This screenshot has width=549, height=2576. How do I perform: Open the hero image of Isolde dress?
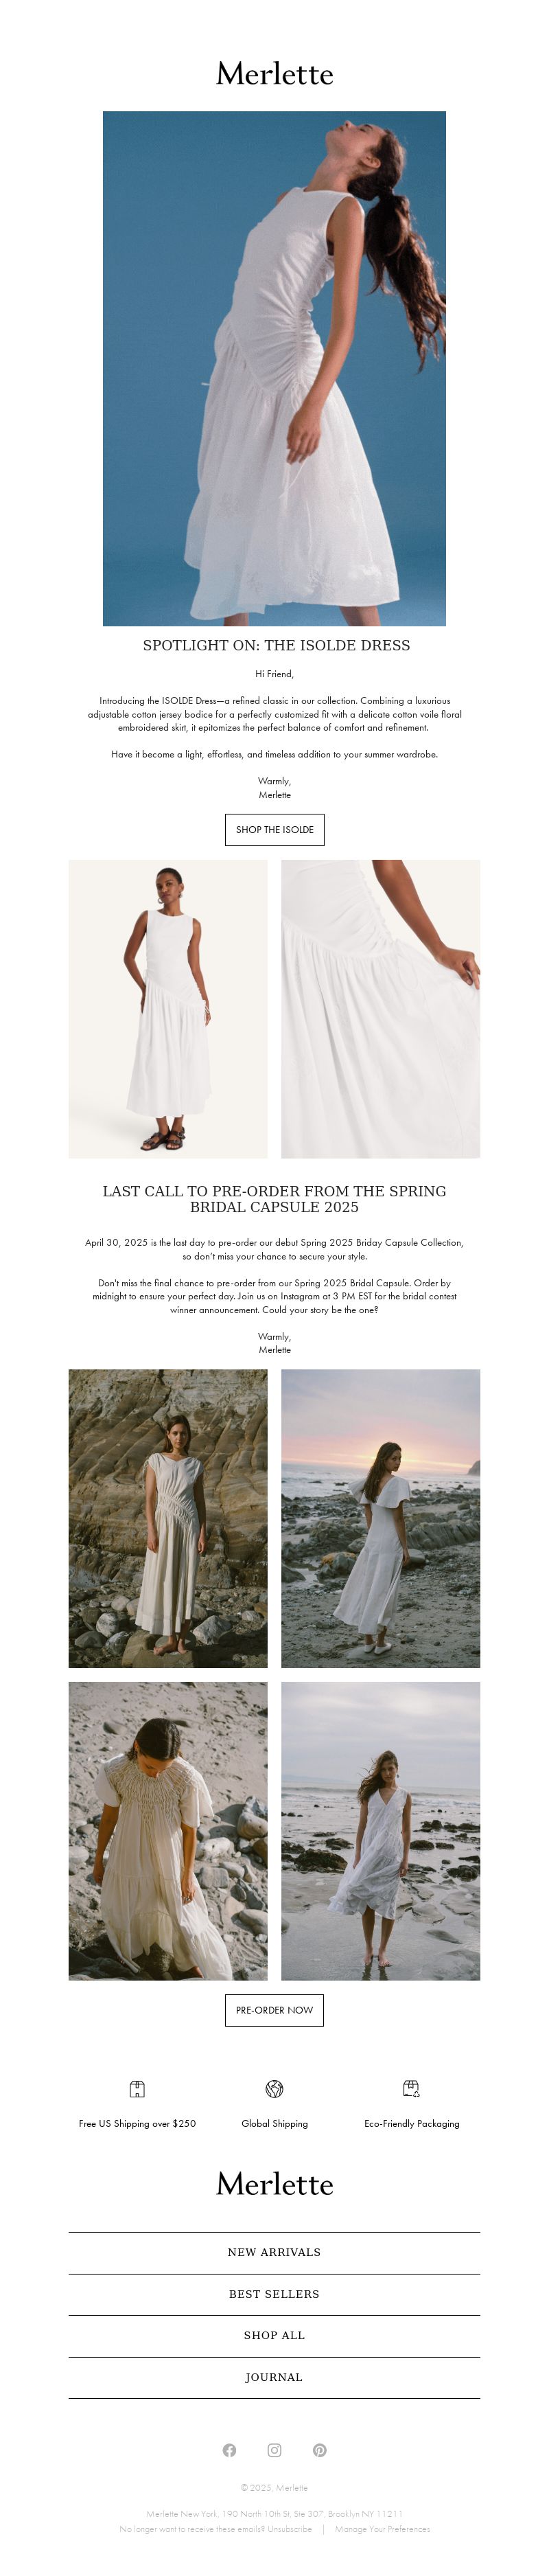pyautogui.click(x=274, y=368)
